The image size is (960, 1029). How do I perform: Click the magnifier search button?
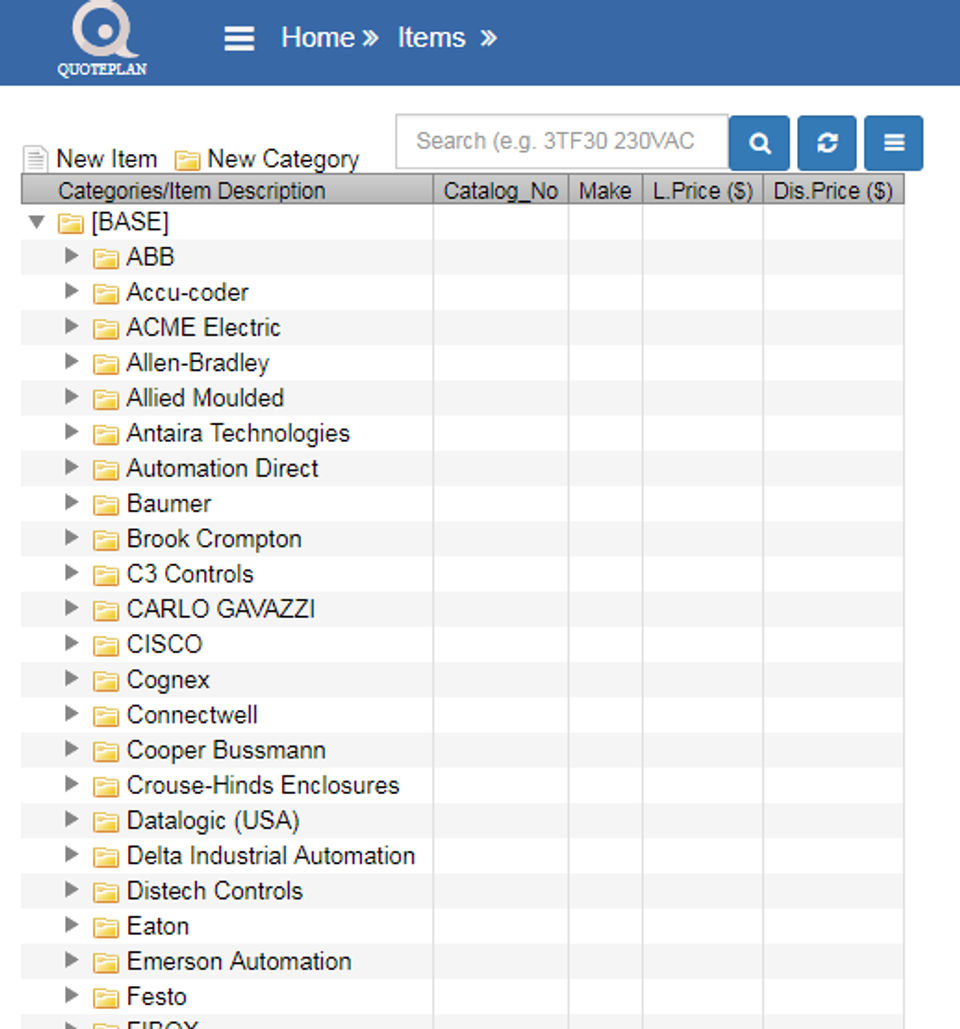pyautogui.click(x=759, y=143)
